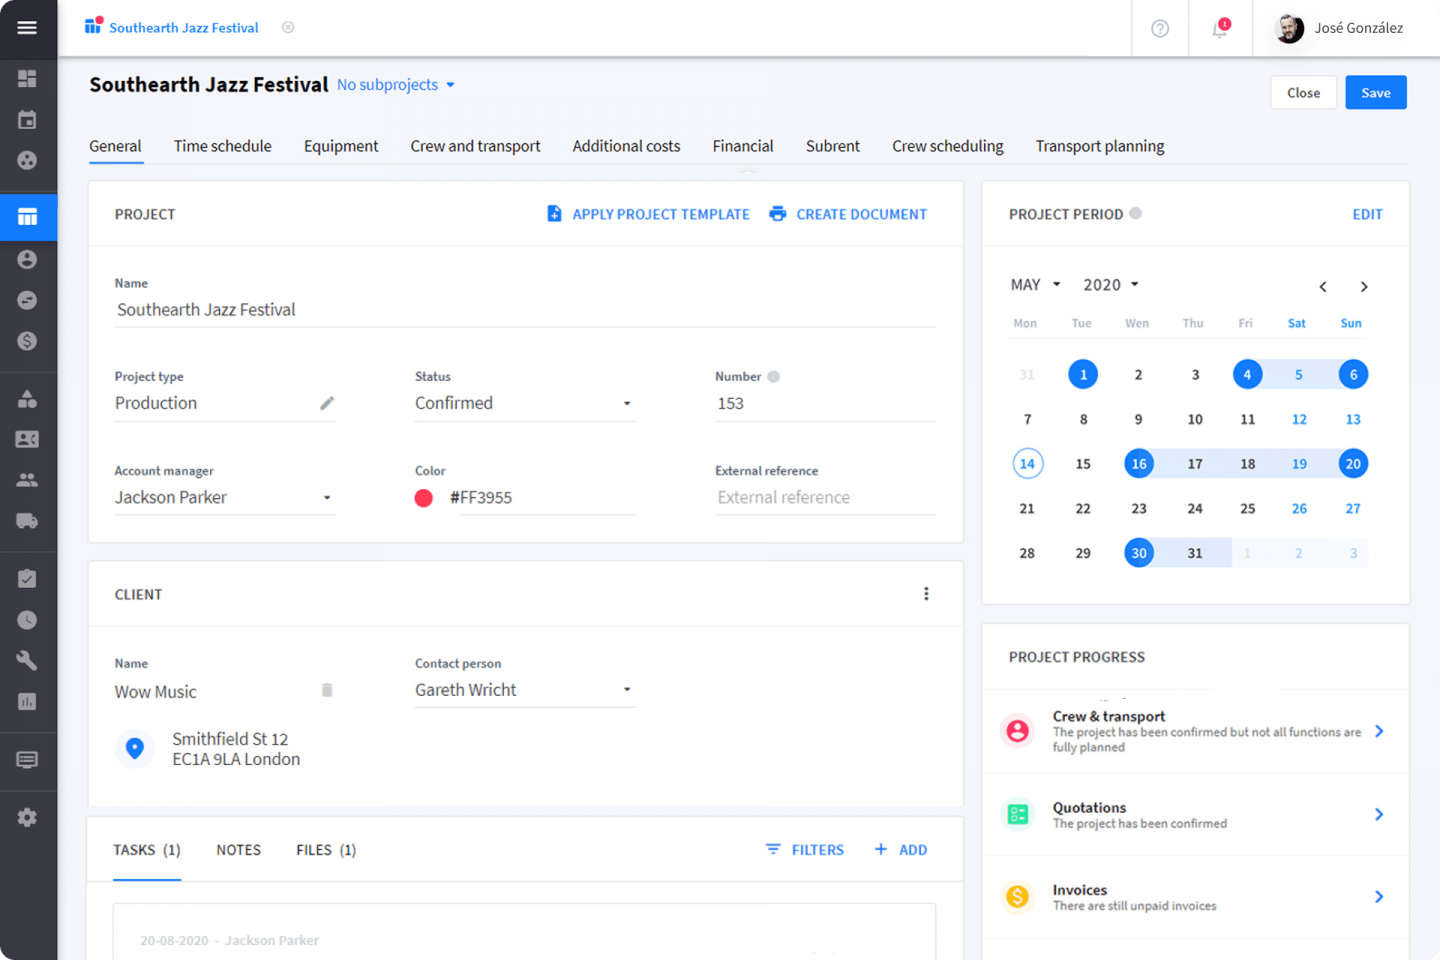Open the Financial dollar icon in sidebar
1440x960 pixels.
coord(28,341)
